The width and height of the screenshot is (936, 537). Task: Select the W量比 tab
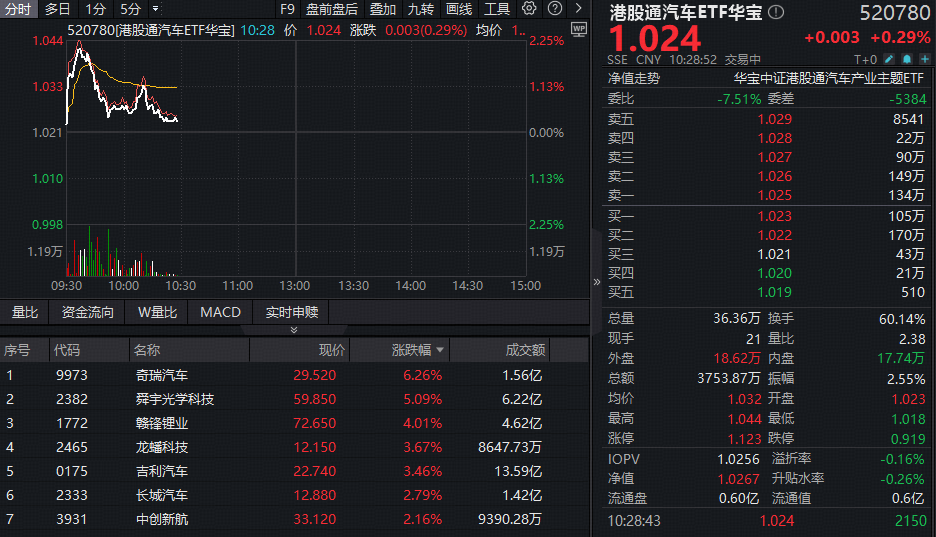157,312
